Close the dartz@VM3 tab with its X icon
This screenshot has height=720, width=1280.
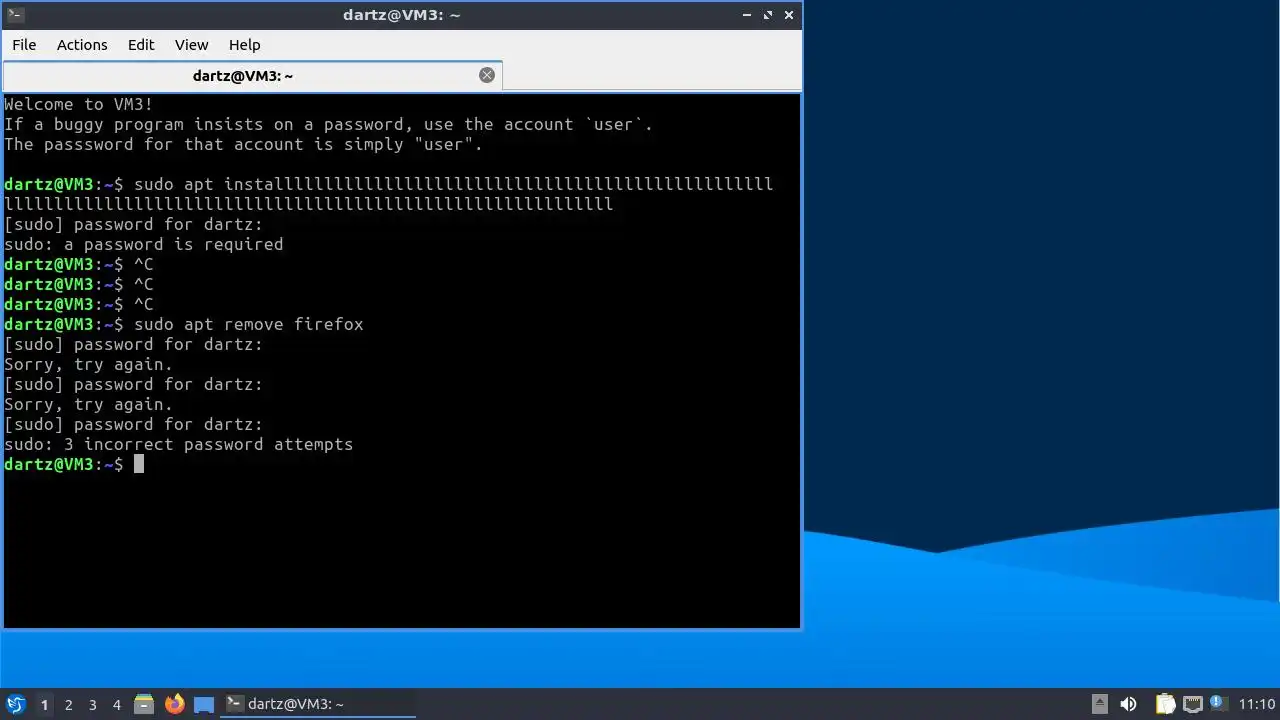(487, 75)
